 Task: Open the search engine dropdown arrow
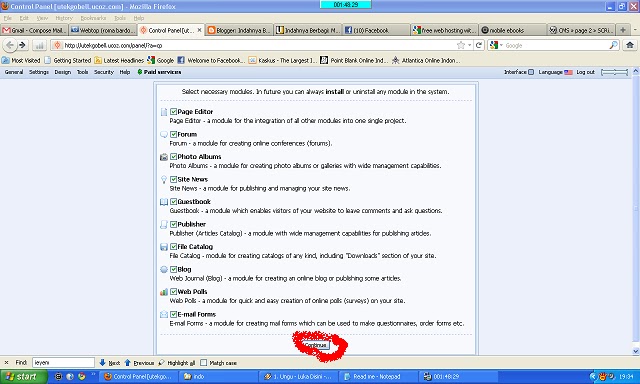[502, 45]
